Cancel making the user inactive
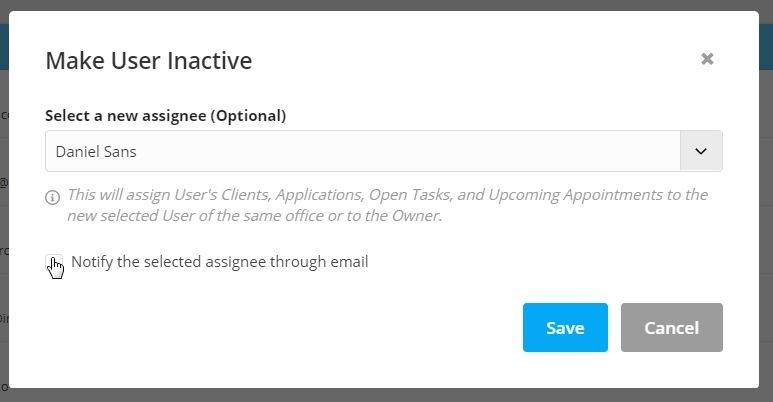773x402 pixels. click(671, 328)
